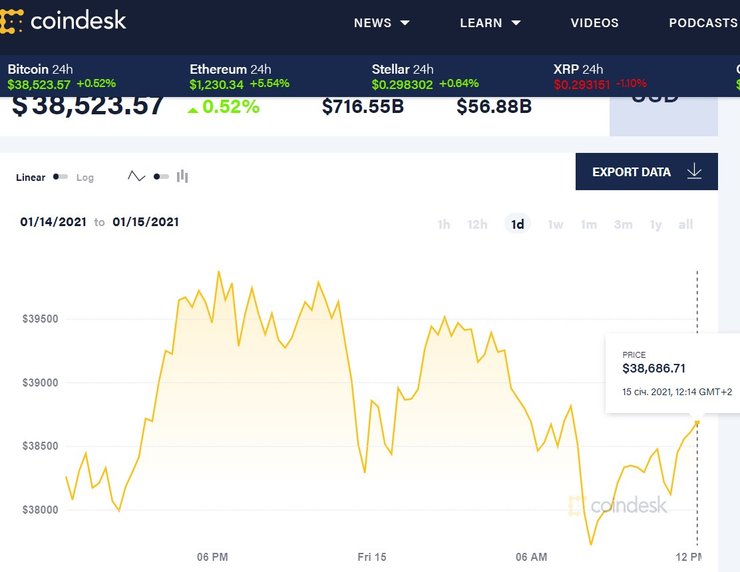This screenshot has width=740, height=572.
Task: Click the CoinDesk logo
Action: [64, 22]
